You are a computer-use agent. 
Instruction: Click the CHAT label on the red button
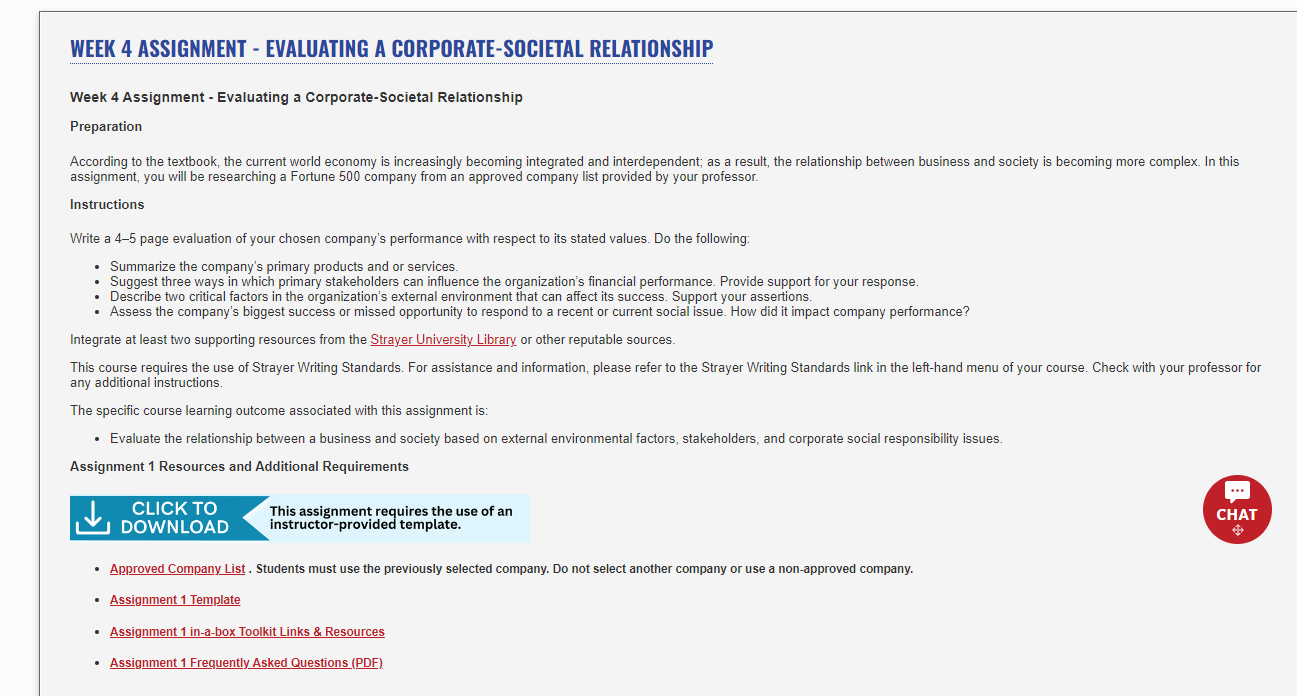coord(1237,514)
